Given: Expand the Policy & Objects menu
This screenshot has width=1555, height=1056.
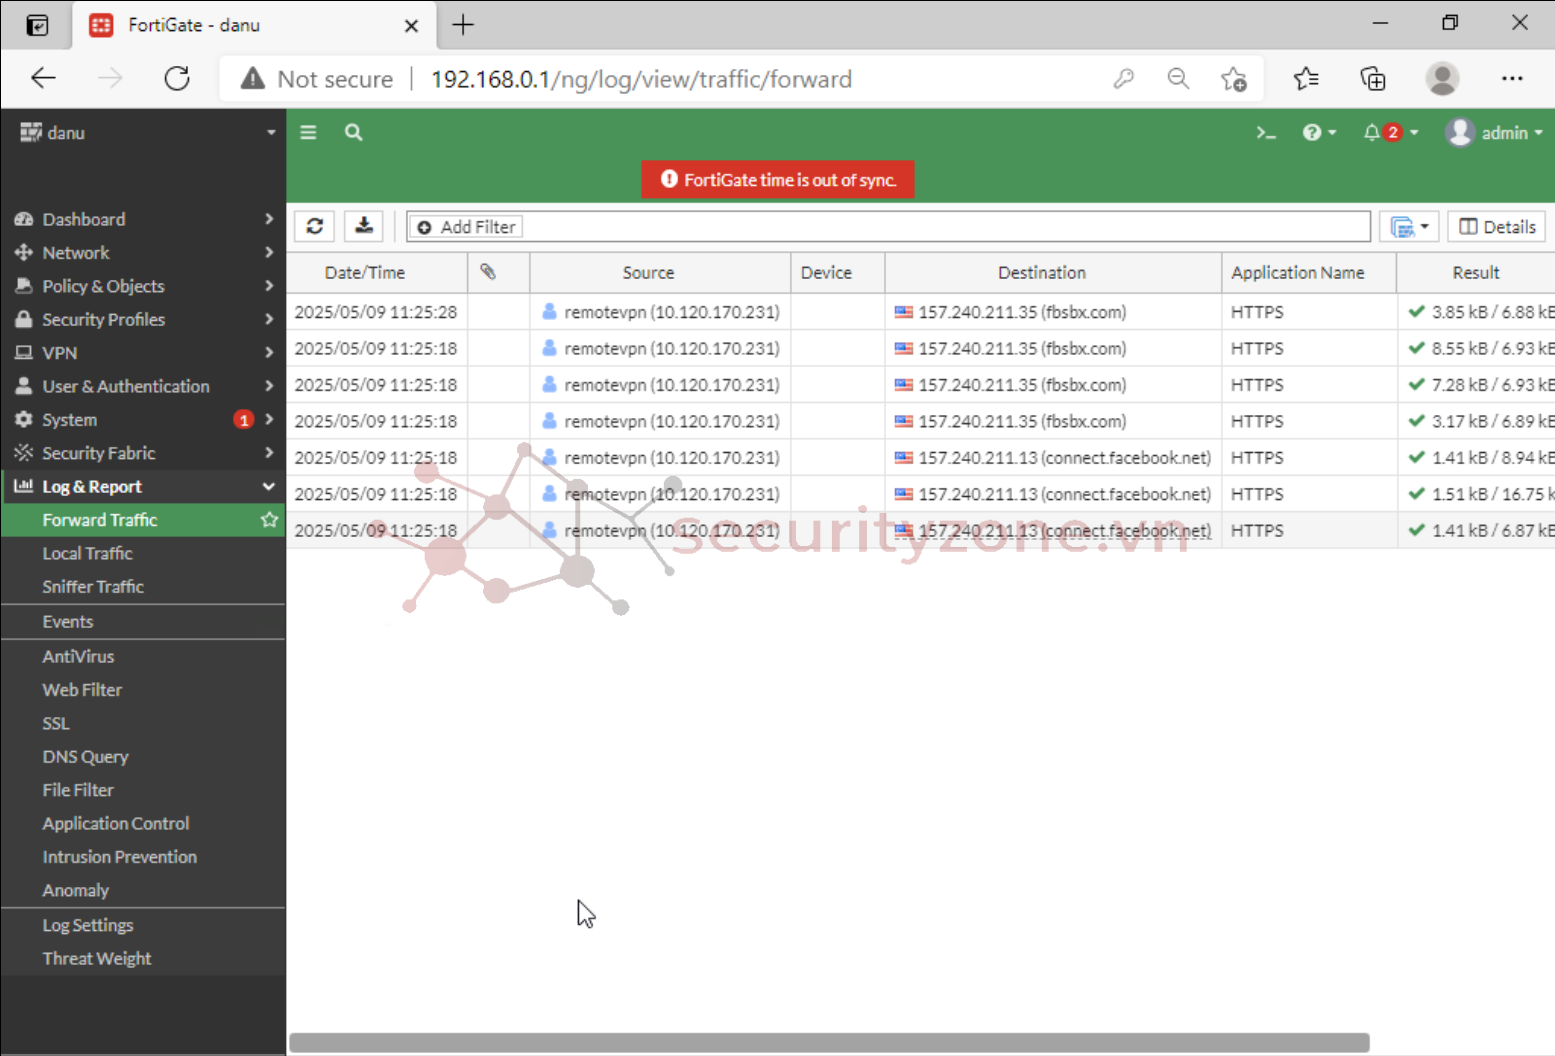Looking at the screenshot, I should (143, 286).
